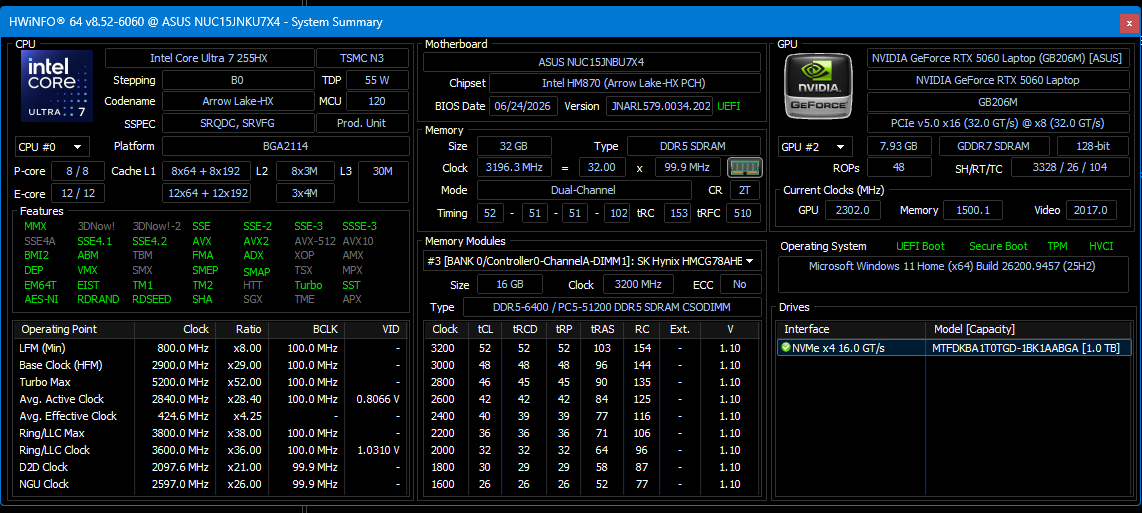Click the NVIDIA GeForce logo image
This screenshot has height=513, width=1142.
point(816,85)
